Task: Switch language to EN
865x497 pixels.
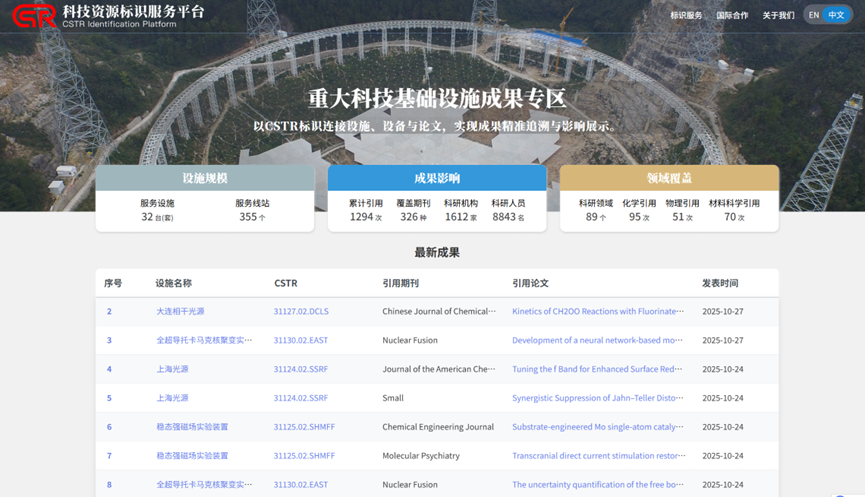Action: [x=814, y=15]
